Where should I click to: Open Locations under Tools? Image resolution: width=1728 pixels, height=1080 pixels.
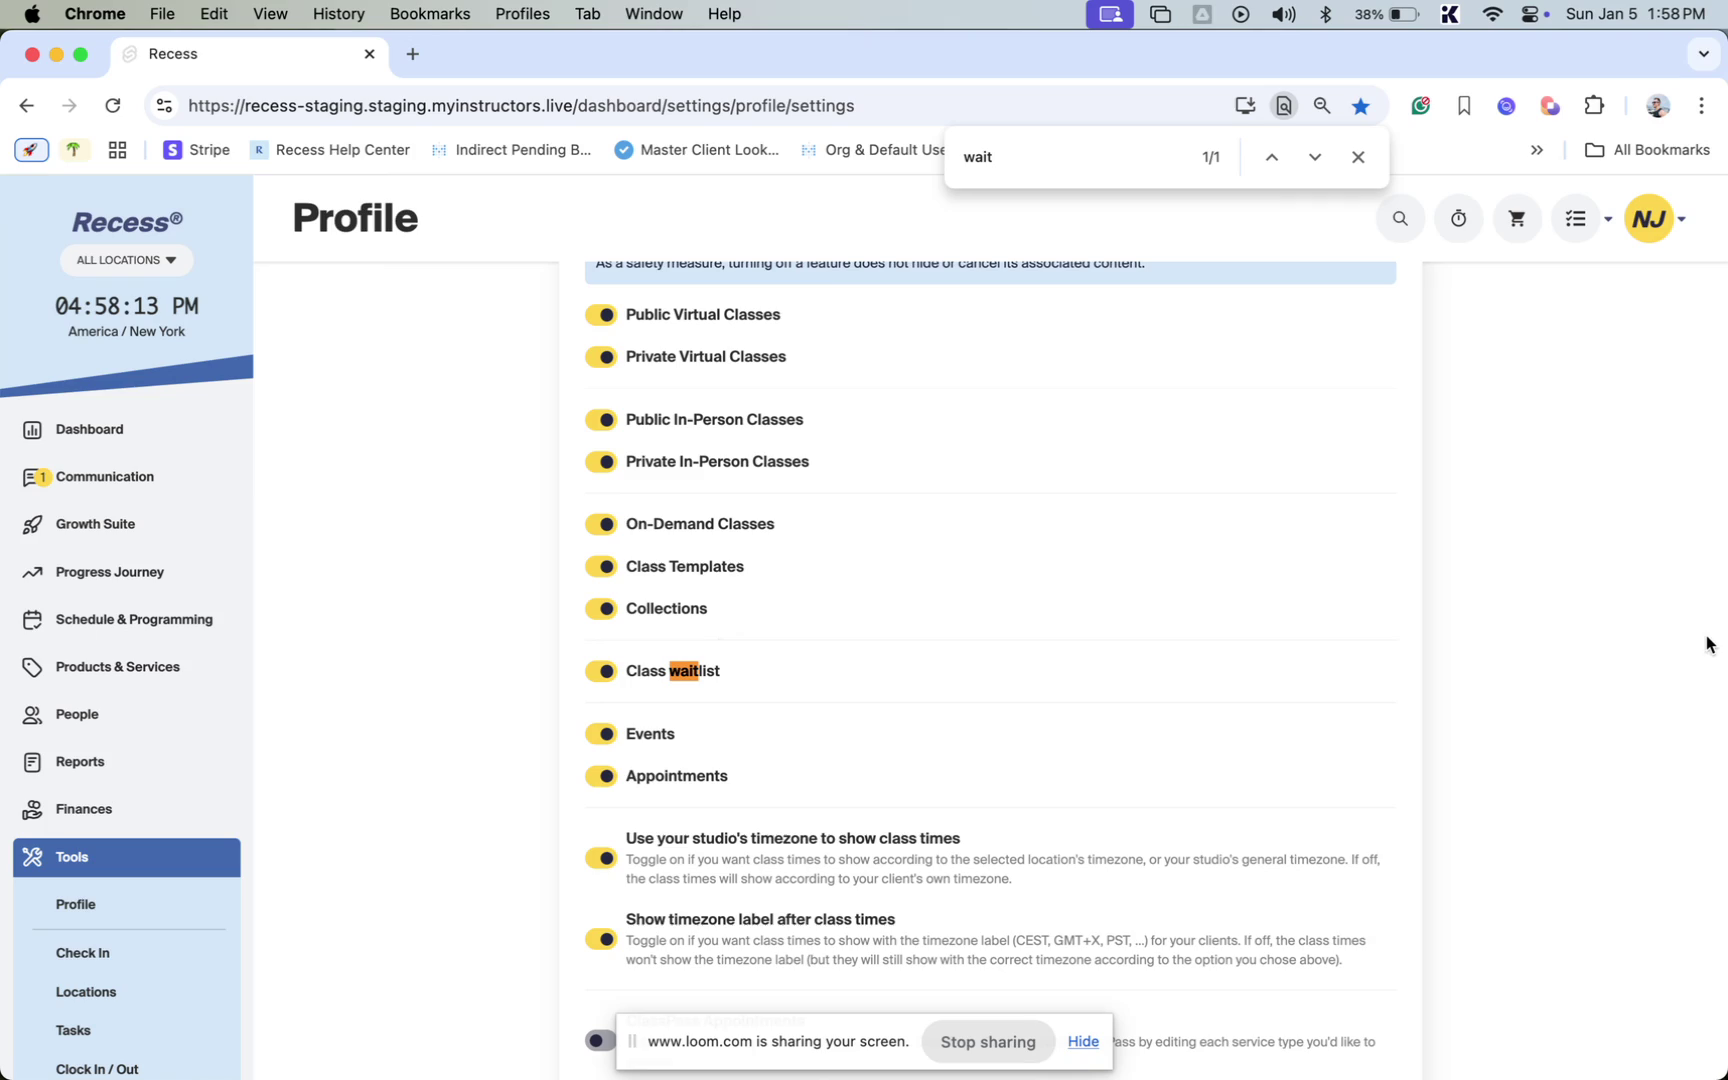click(86, 992)
